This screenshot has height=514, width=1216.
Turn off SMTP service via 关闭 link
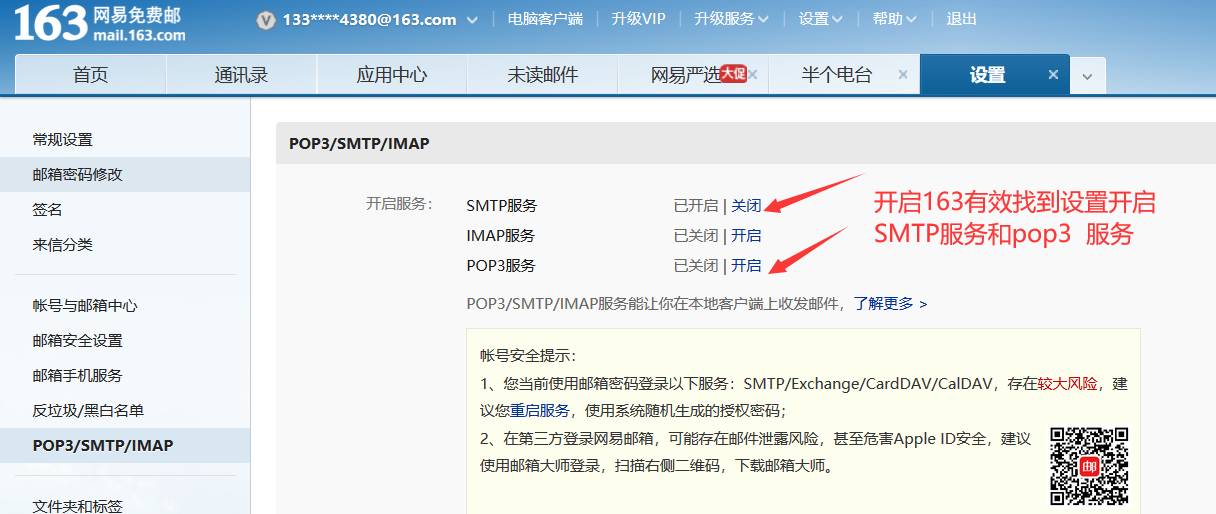(746, 206)
